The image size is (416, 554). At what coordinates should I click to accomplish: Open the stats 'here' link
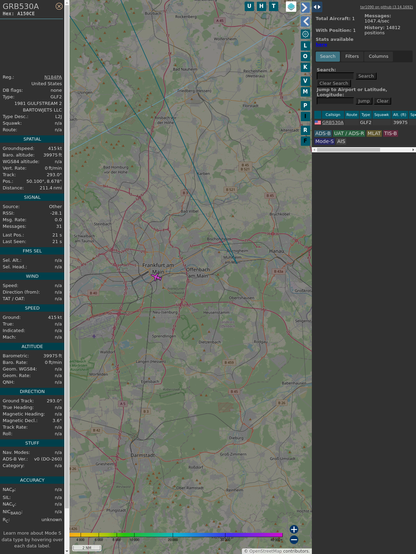pyautogui.click(x=321, y=45)
